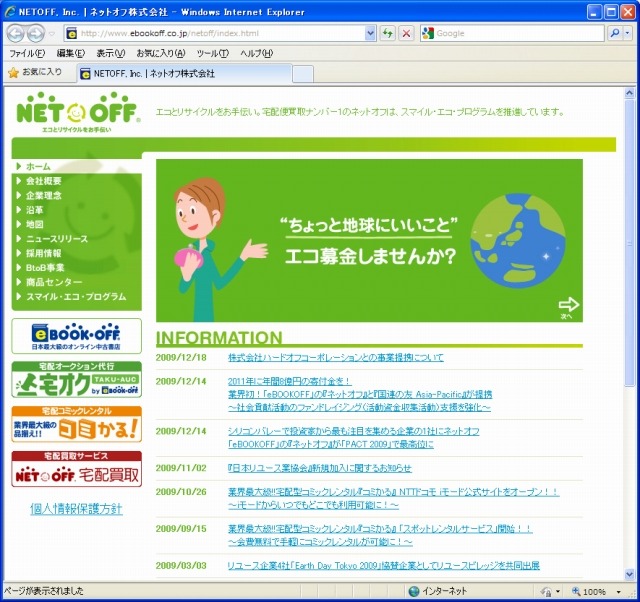This screenshot has height=602, width=640.
Task: Click the magnifier Search button
Action: tap(615, 33)
